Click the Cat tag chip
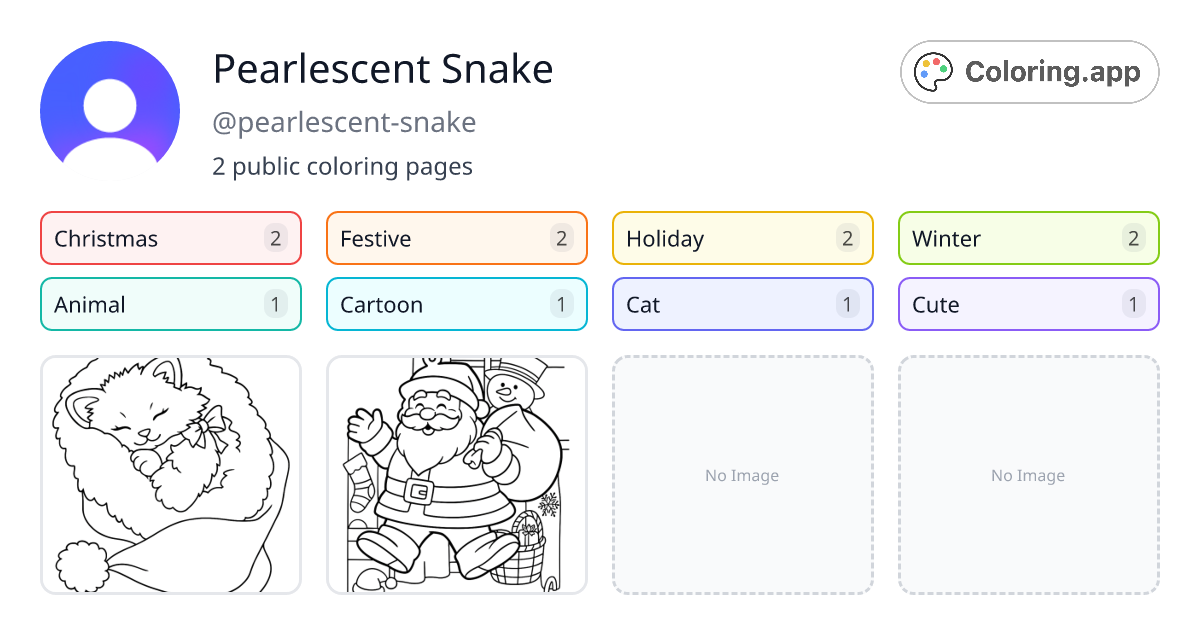This screenshot has width=1200, height=630. (x=742, y=304)
